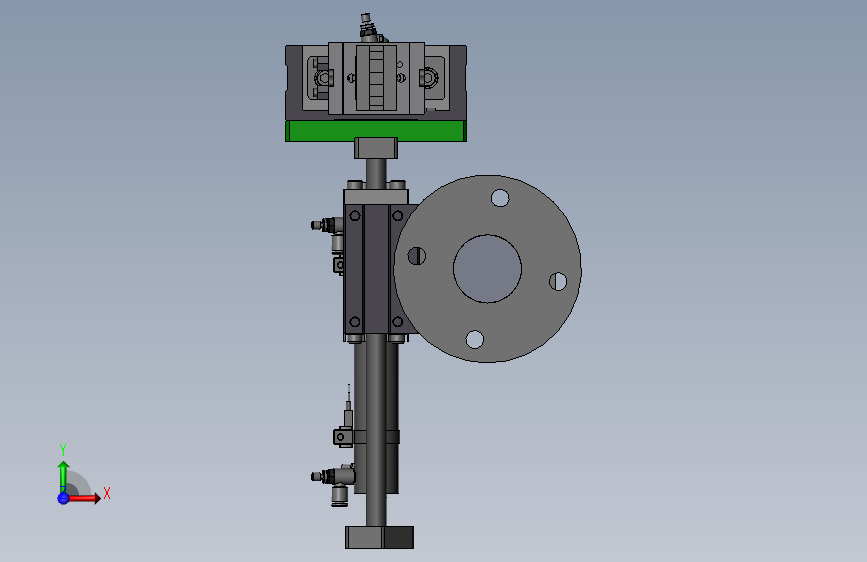
Task: Select the foot block at the rod's bottom
Action: coord(379,537)
